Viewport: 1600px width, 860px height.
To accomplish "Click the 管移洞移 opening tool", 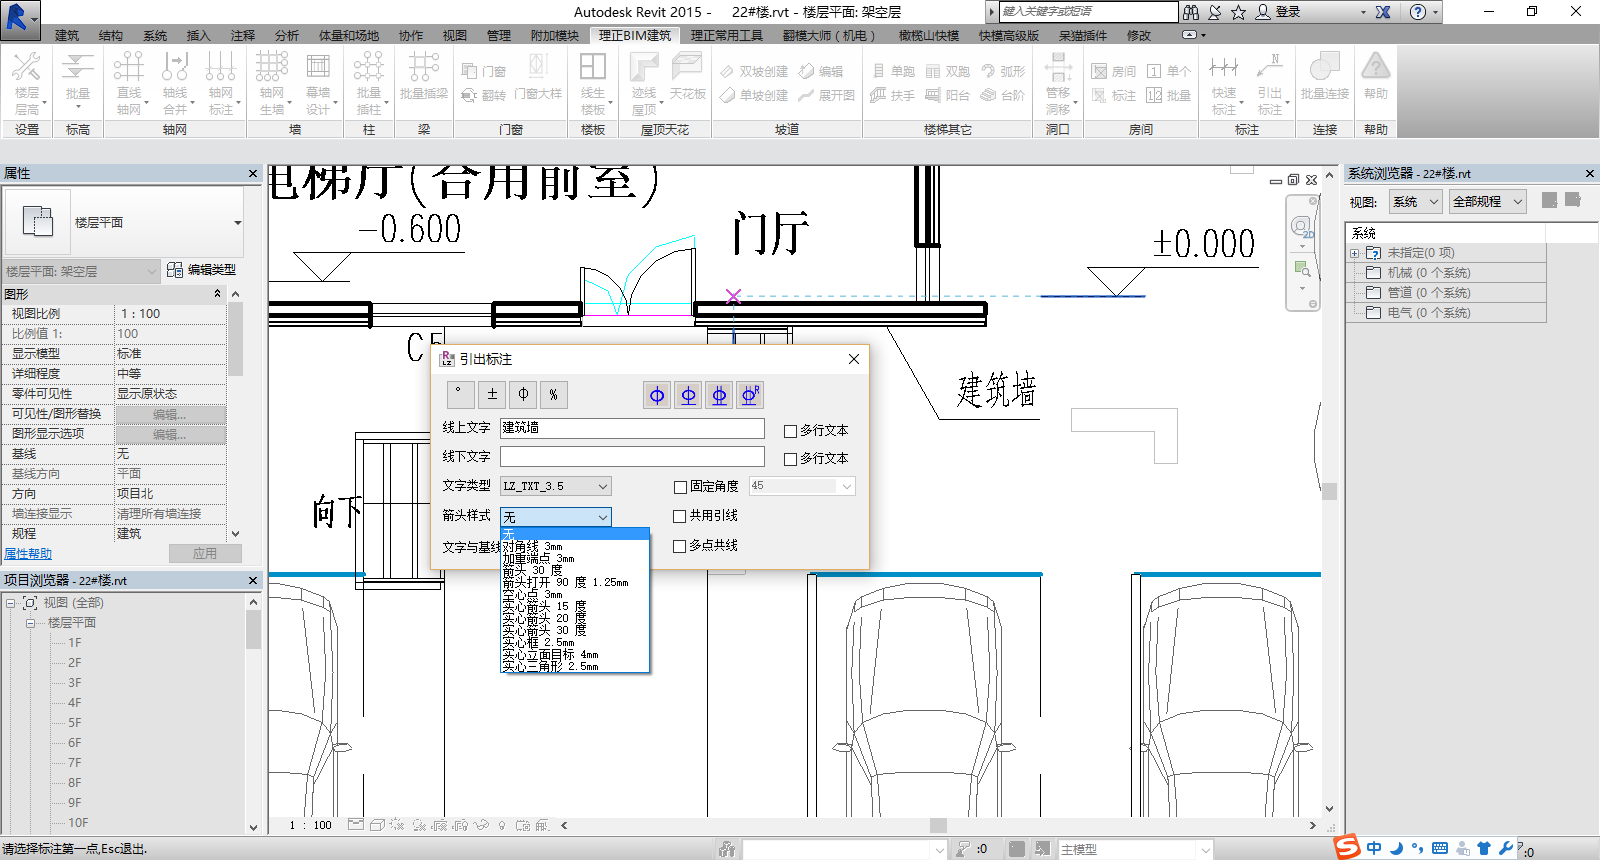I will (1058, 83).
